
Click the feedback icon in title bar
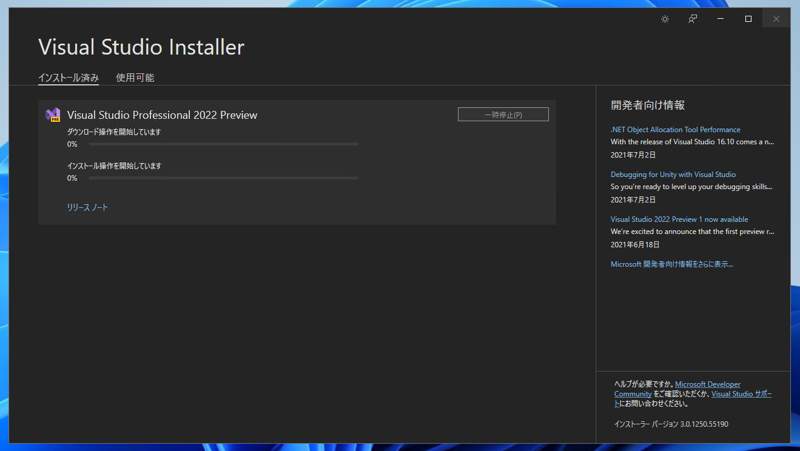(692, 19)
